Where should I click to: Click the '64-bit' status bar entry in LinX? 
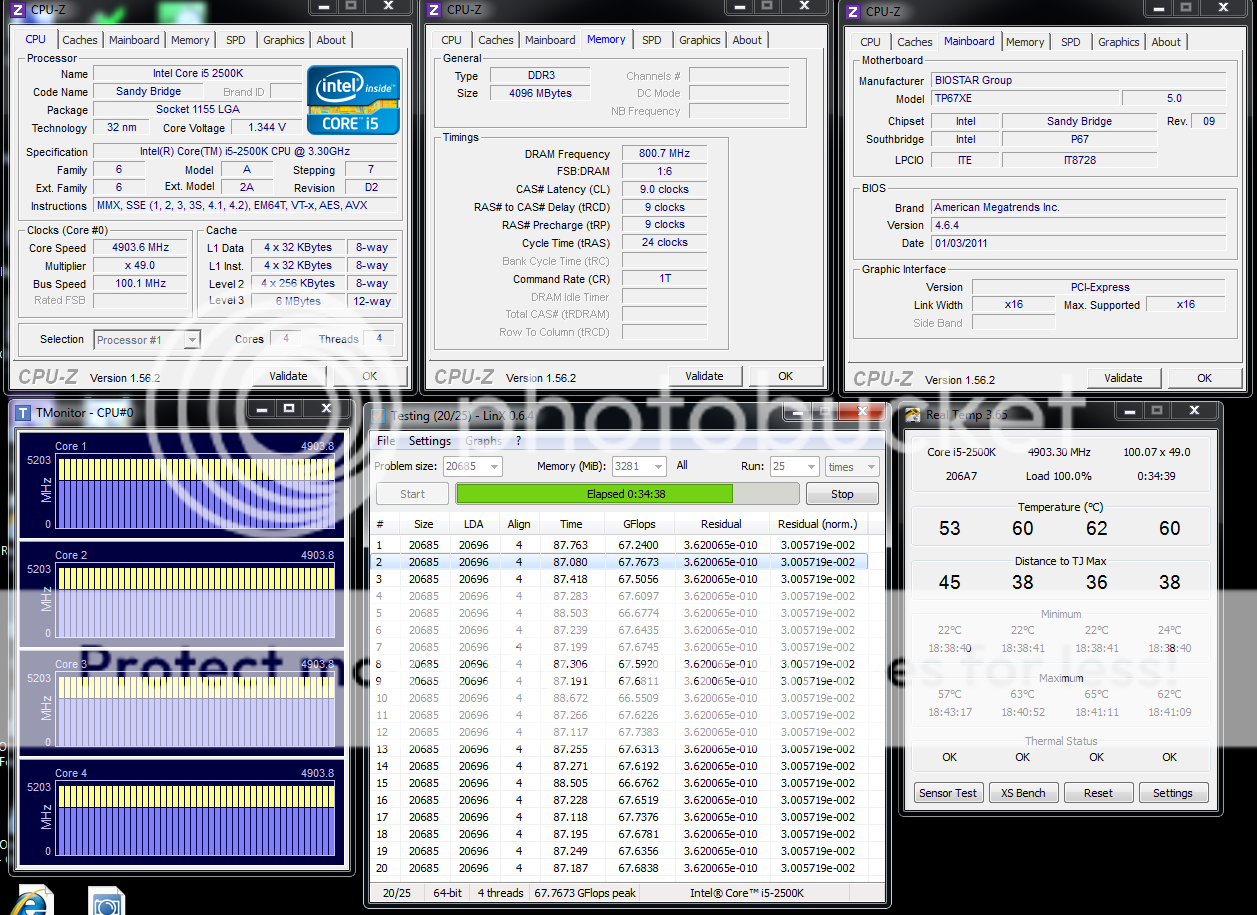coord(448,893)
